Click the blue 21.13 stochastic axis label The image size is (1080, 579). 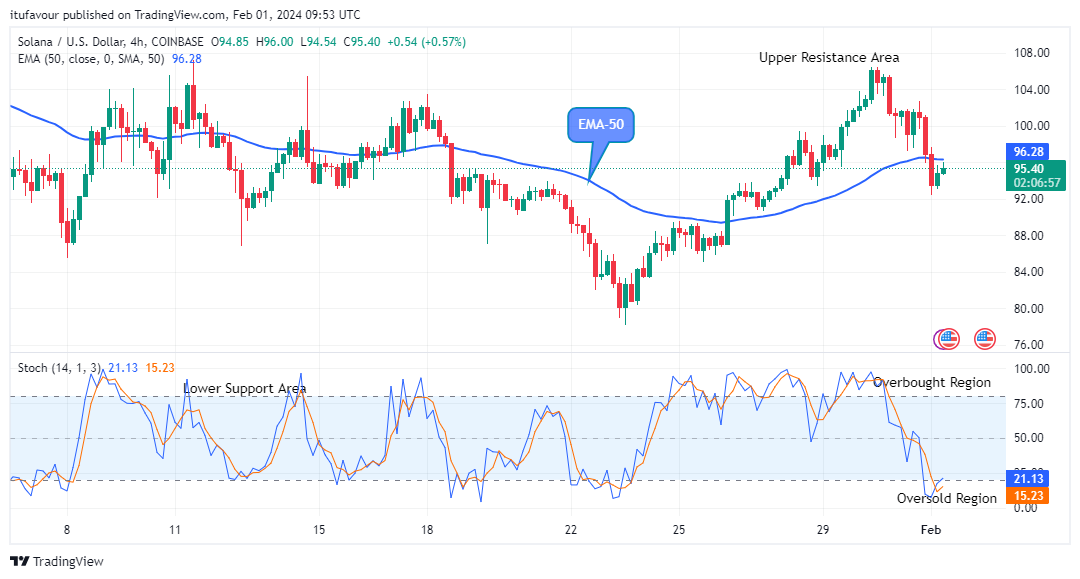[1028, 478]
